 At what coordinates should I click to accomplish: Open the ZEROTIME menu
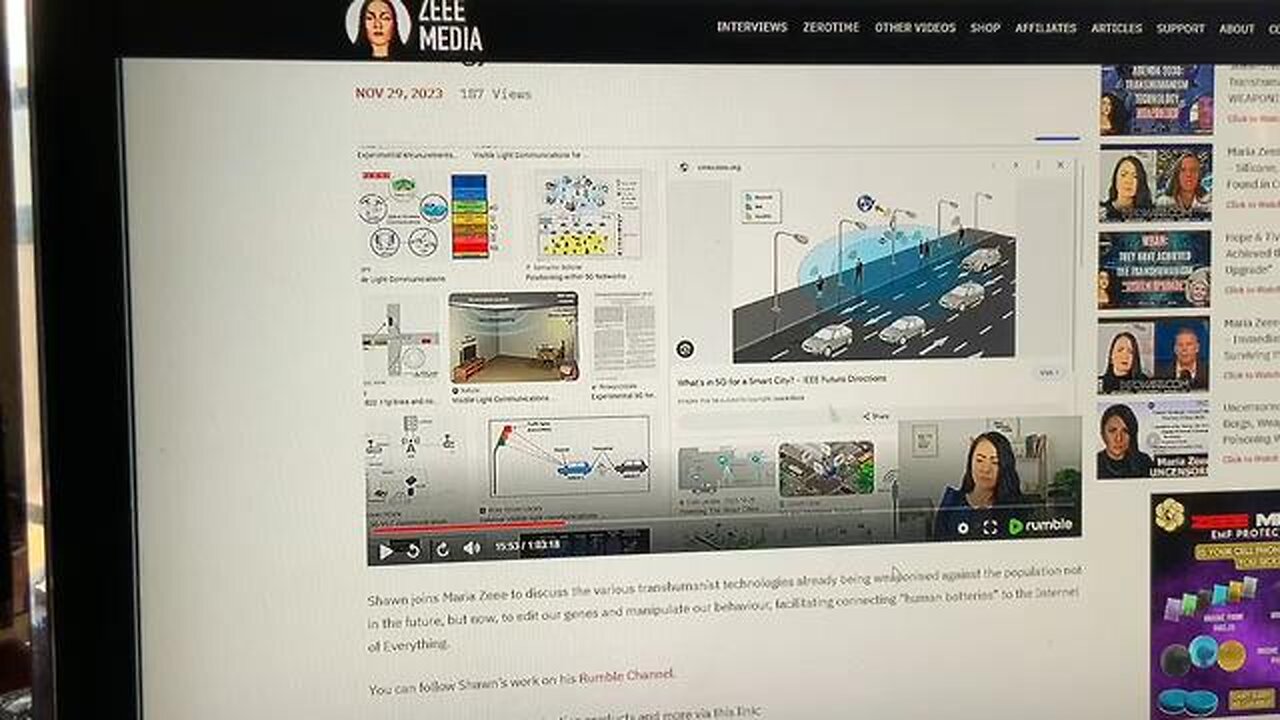[831, 28]
